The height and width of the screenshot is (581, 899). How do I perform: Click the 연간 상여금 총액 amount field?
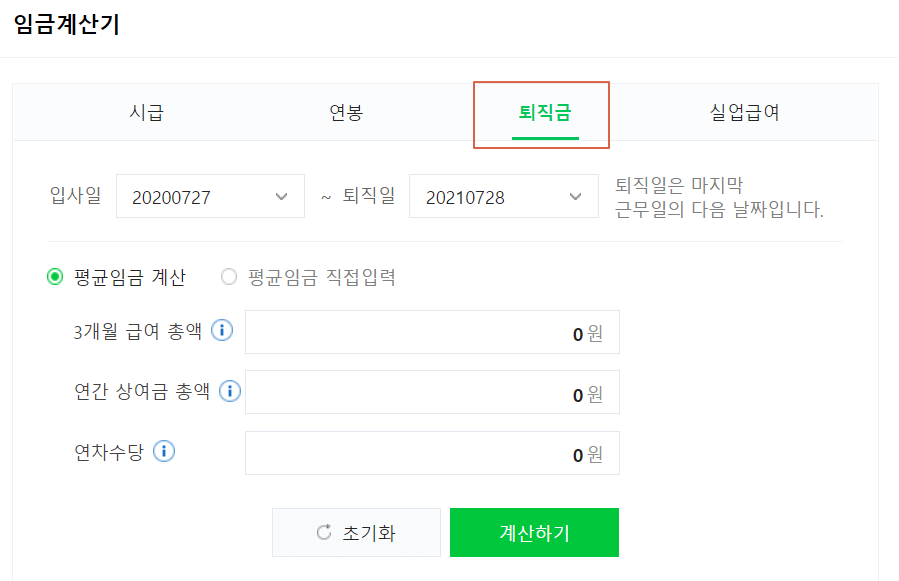click(x=432, y=392)
